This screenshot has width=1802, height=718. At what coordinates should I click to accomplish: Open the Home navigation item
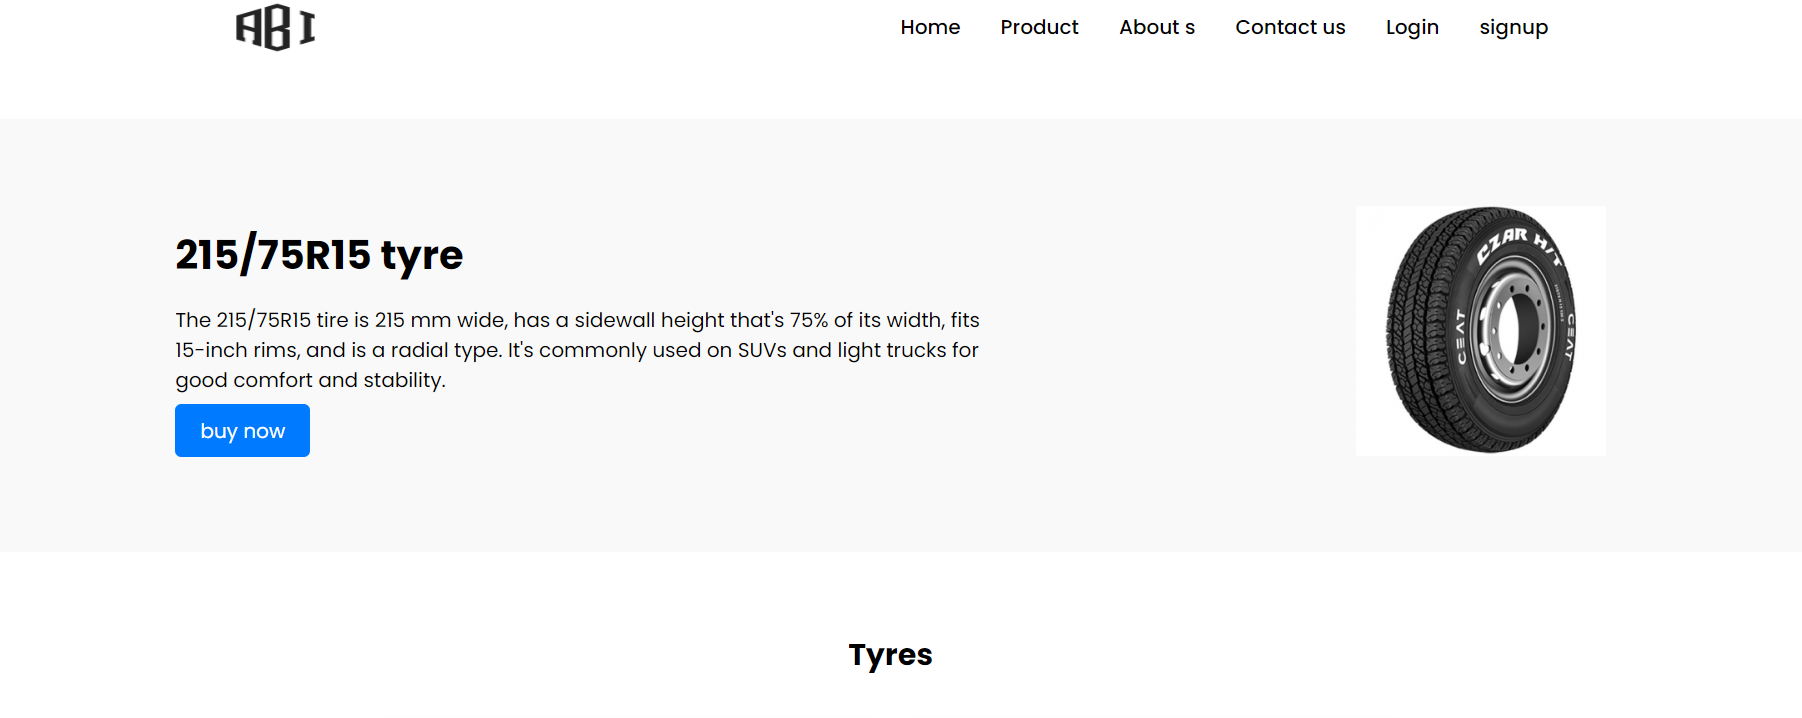pos(930,27)
